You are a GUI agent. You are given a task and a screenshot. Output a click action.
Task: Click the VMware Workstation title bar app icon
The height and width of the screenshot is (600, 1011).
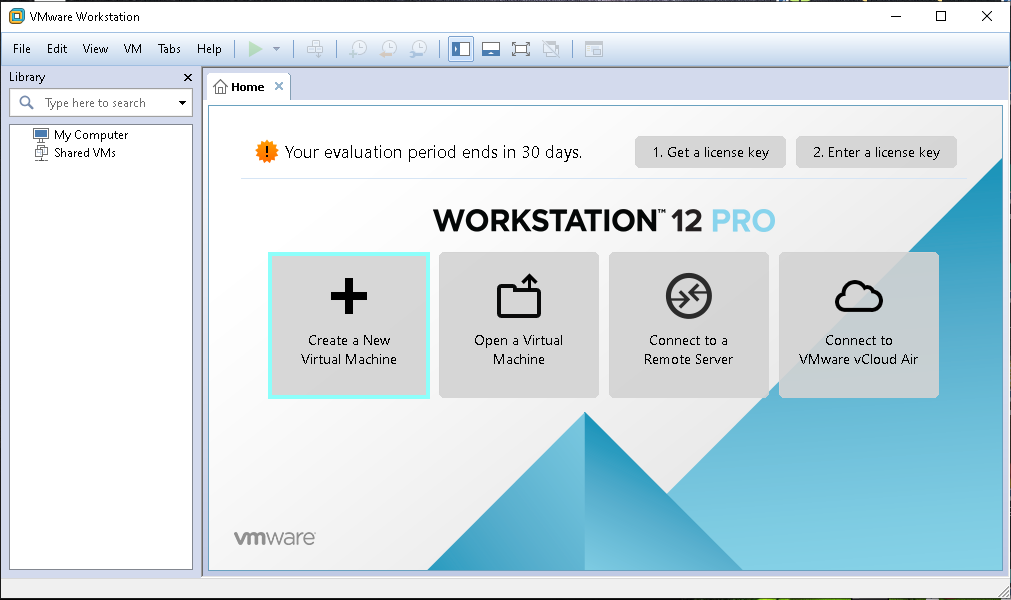tap(17, 17)
